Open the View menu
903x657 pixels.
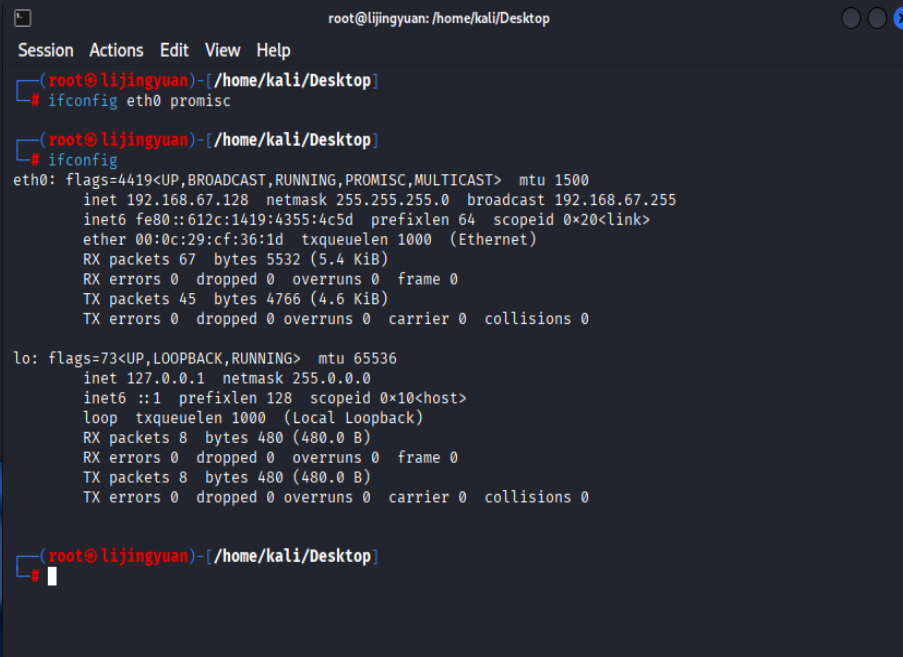pyautogui.click(x=222, y=51)
